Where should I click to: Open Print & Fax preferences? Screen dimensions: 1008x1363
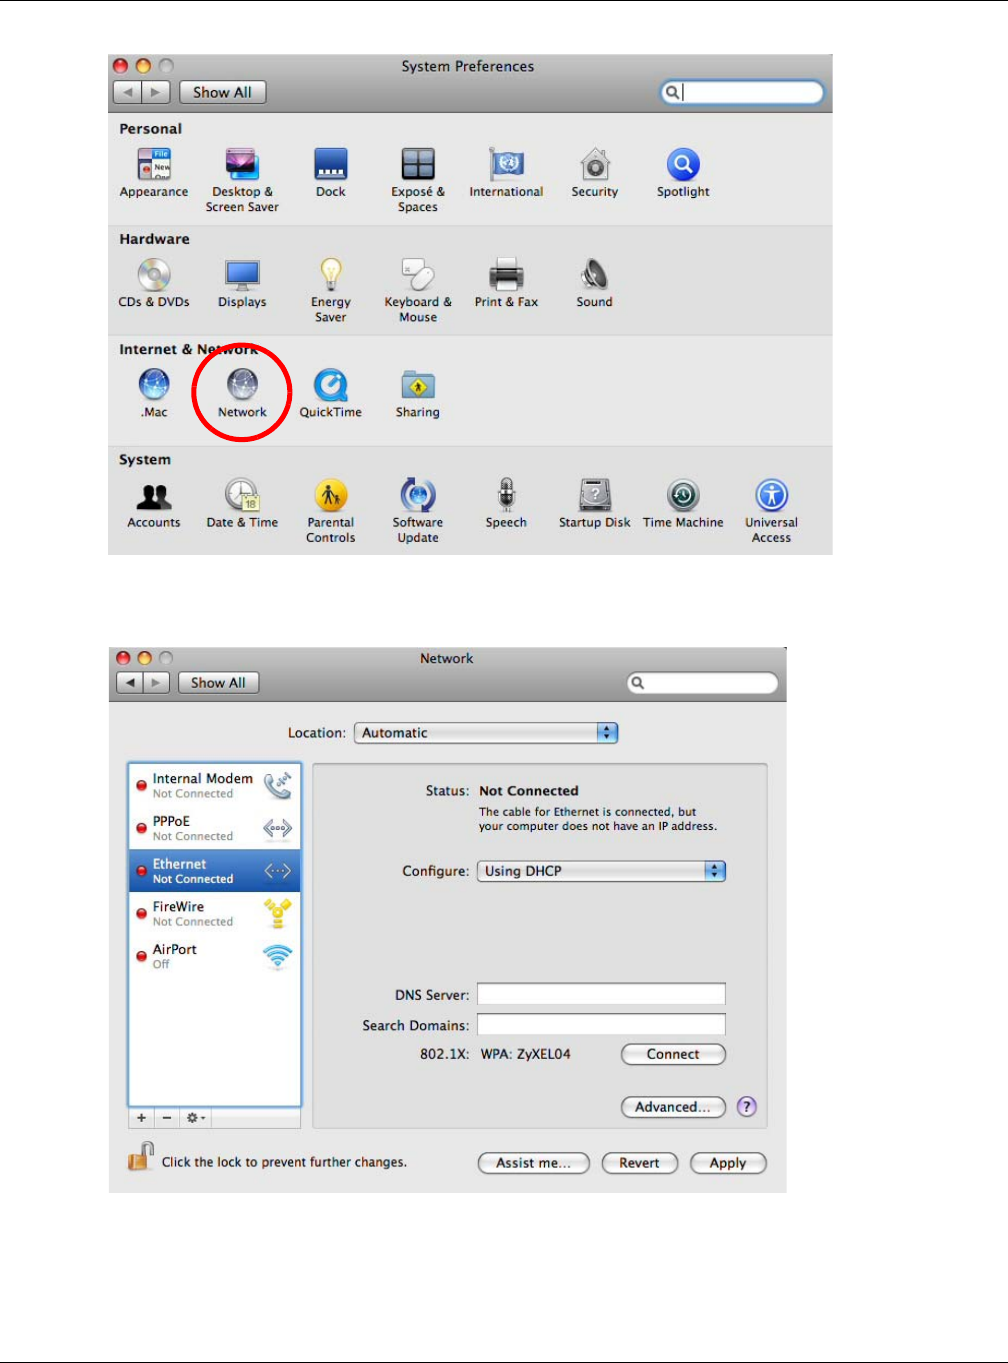[506, 282]
